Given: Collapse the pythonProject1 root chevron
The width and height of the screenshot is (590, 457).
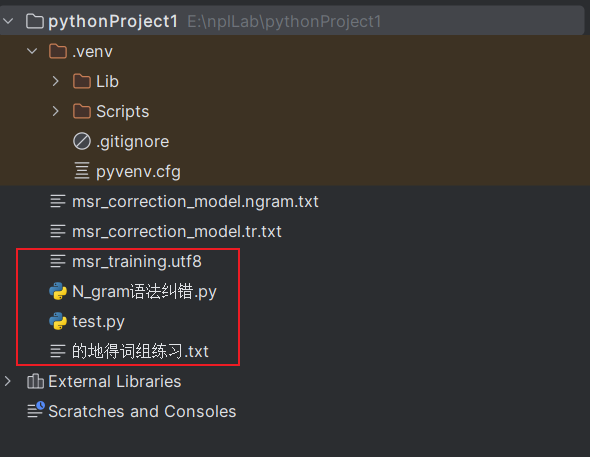Looking at the screenshot, I should pos(8,21).
